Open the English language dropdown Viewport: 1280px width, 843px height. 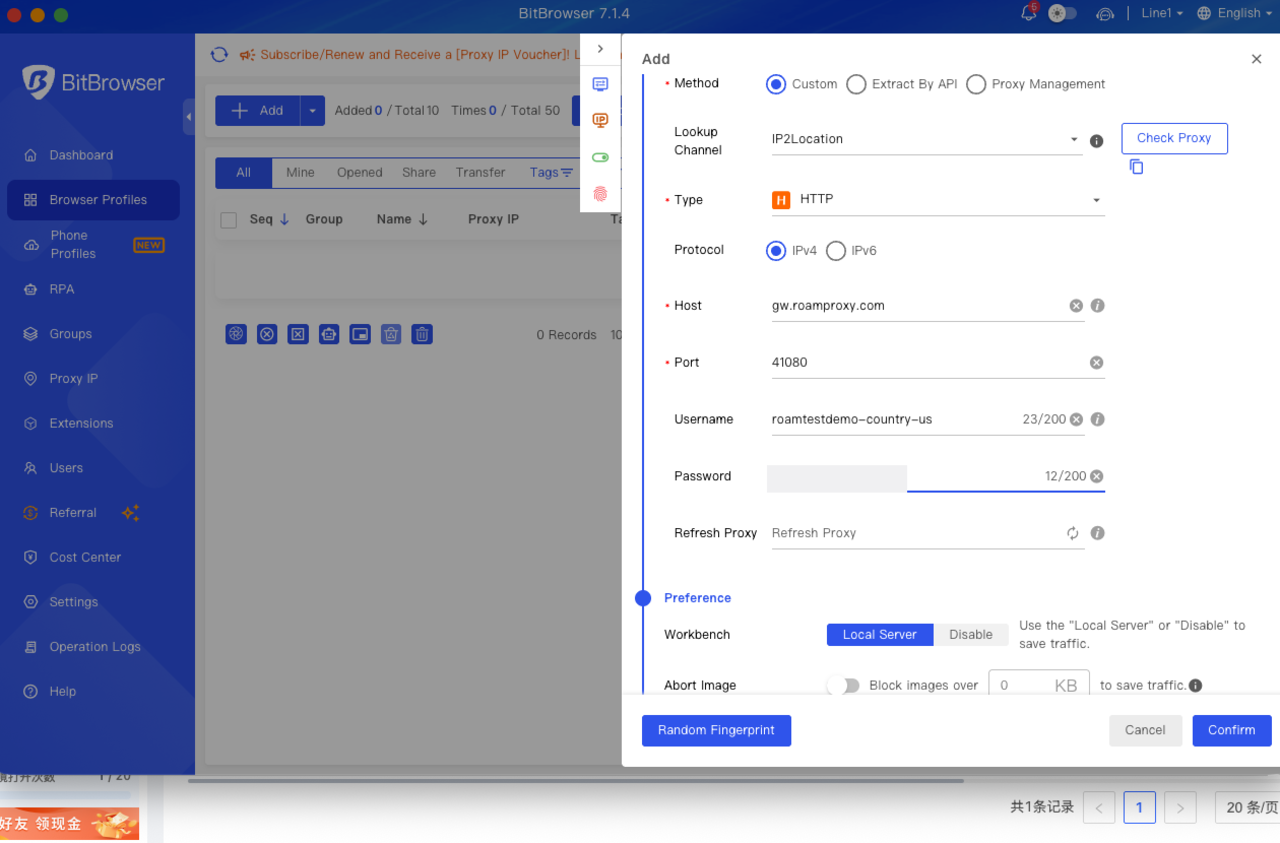point(1235,13)
